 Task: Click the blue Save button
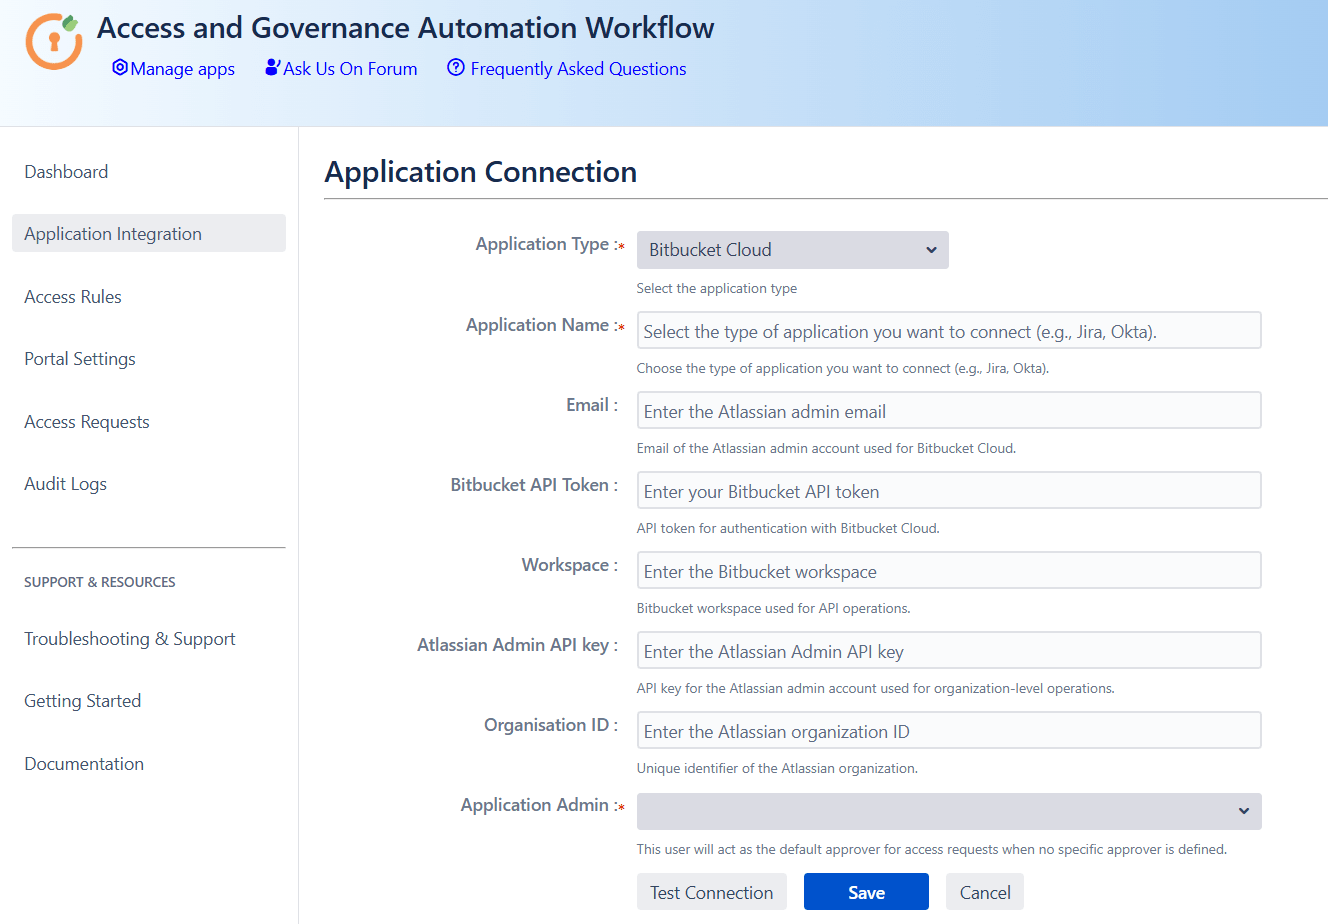point(866,892)
